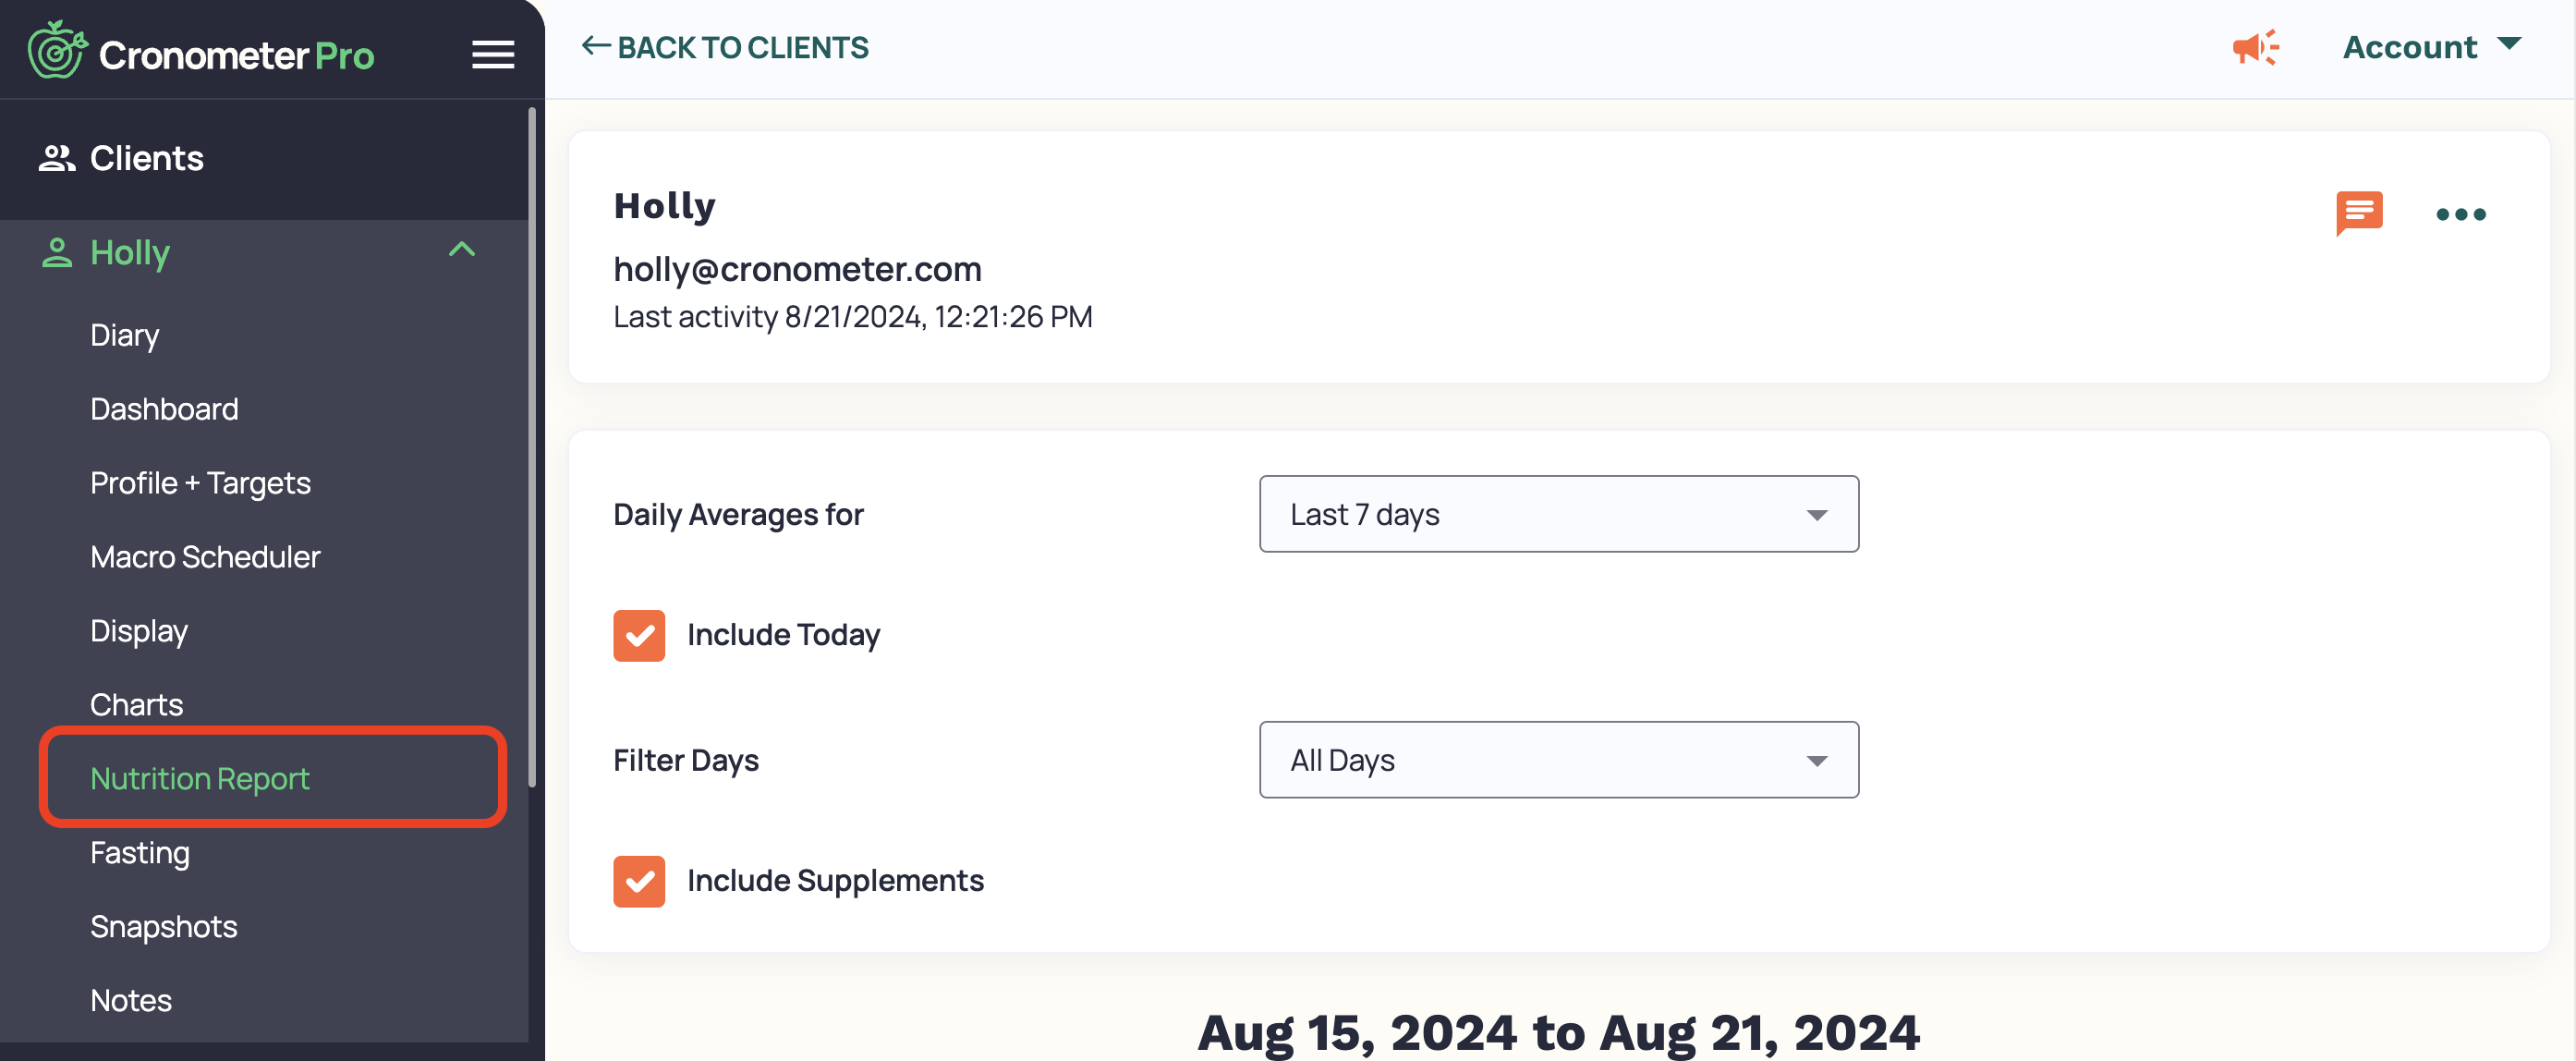This screenshot has width=2576, height=1061.
Task: Click the Clients people icon
Action: pyautogui.click(x=56, y=158)
